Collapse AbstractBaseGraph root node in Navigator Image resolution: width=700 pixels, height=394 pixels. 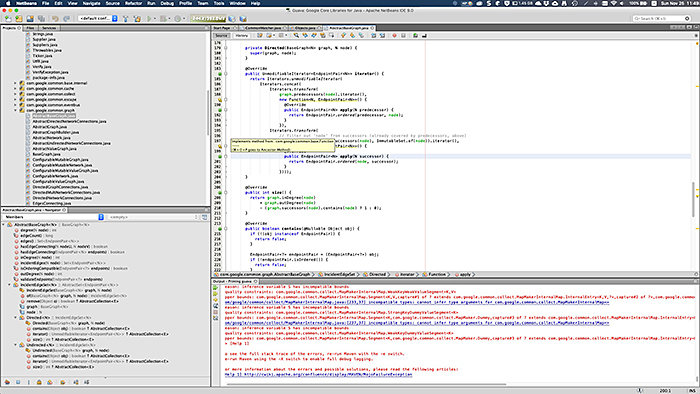pyautogui.click(x=4, y=224)
